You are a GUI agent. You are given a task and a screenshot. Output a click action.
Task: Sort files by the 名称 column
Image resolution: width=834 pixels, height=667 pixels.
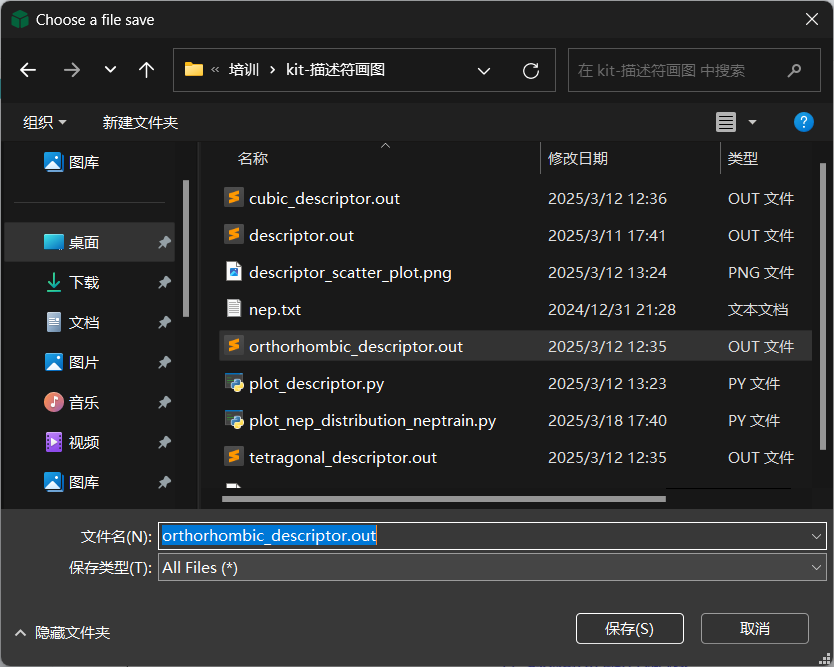[253, 159]
